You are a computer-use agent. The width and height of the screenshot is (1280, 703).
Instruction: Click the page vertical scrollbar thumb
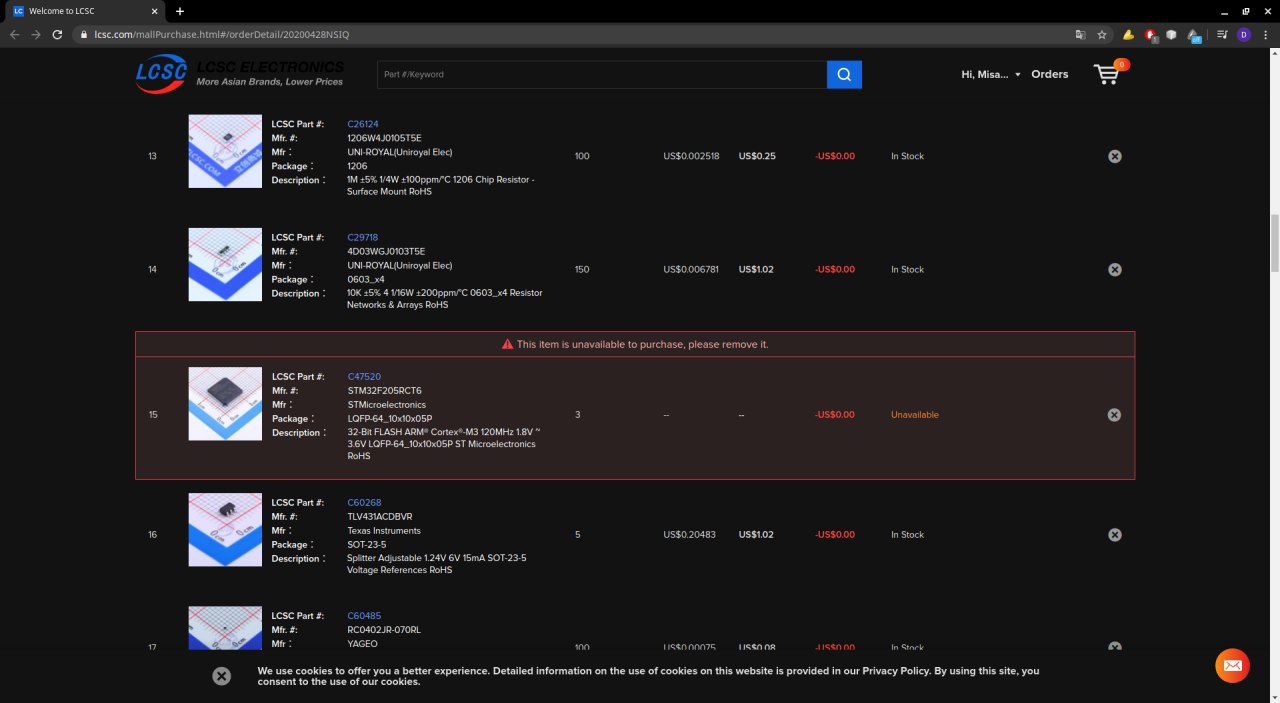tap(1274, 242)
